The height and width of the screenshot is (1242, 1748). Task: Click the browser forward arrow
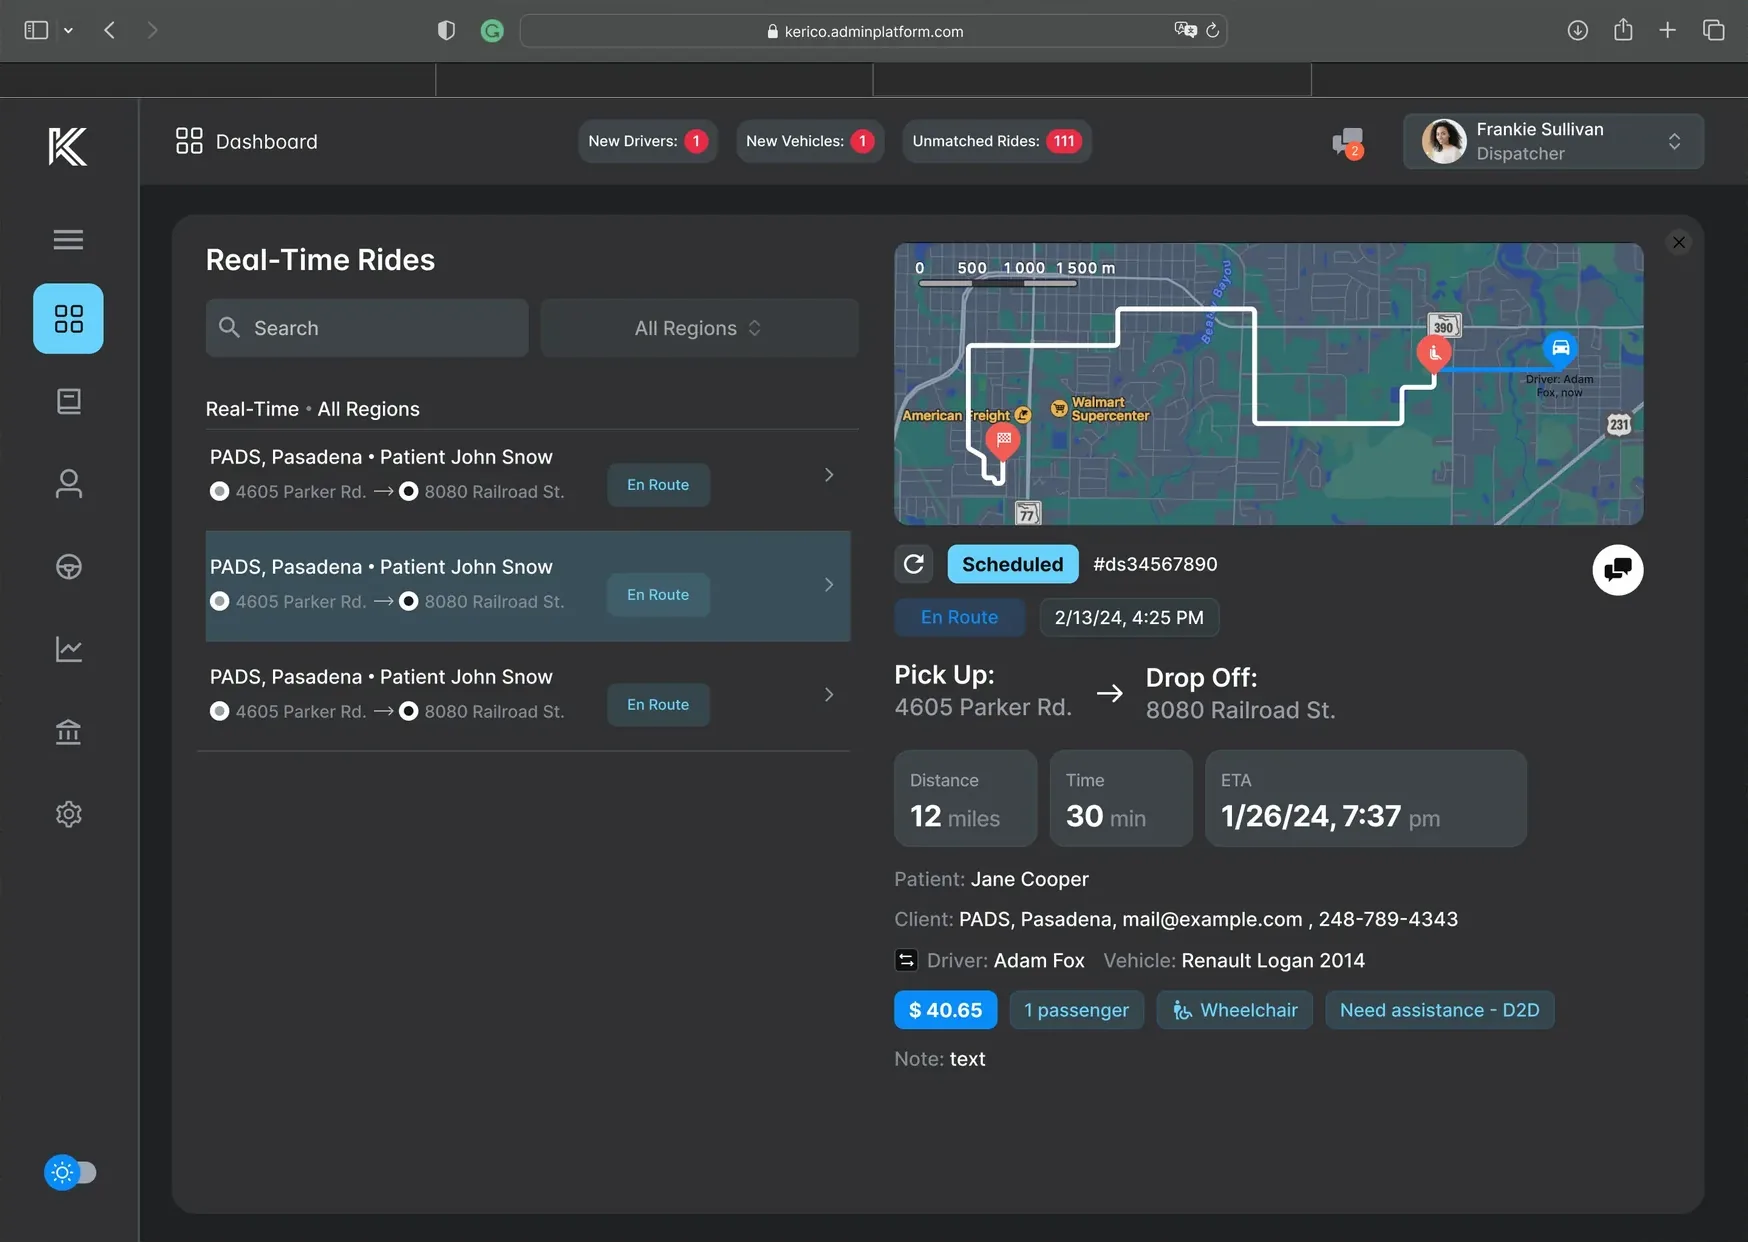(152, 30)
